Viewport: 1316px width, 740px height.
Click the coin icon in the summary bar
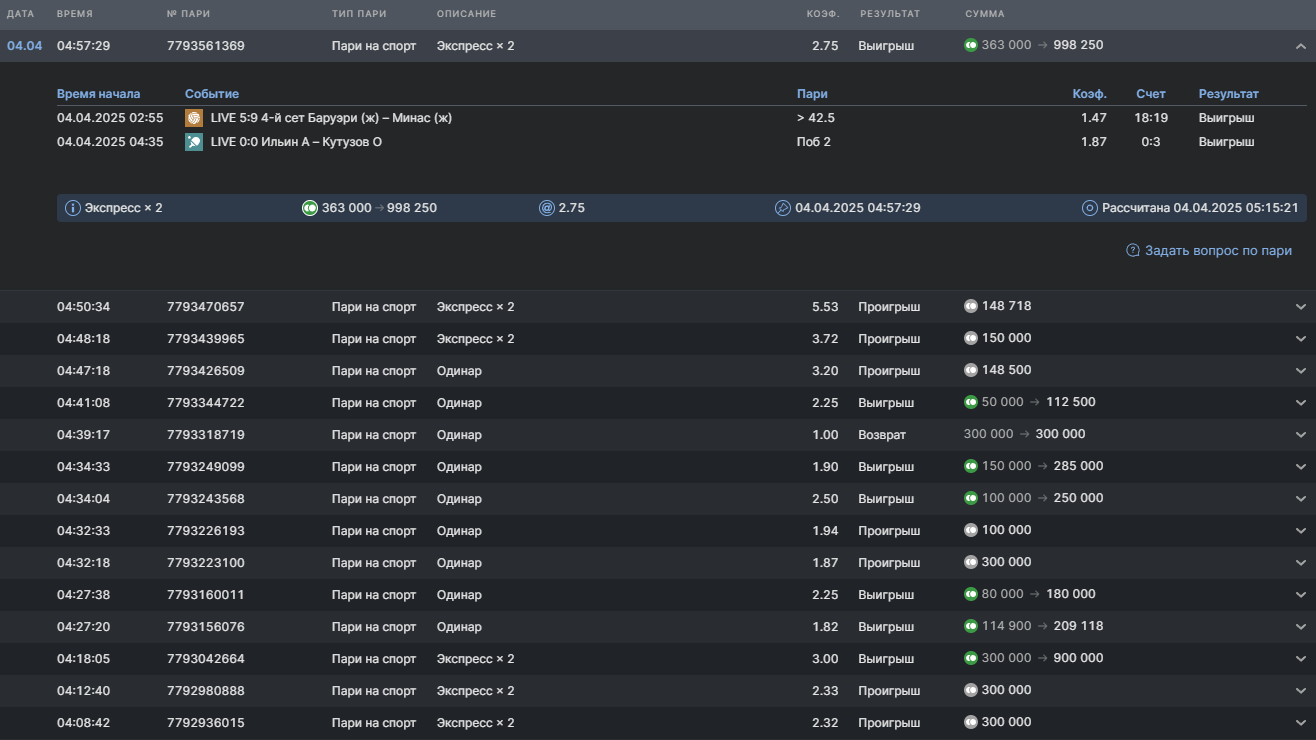tap(310, 208)
